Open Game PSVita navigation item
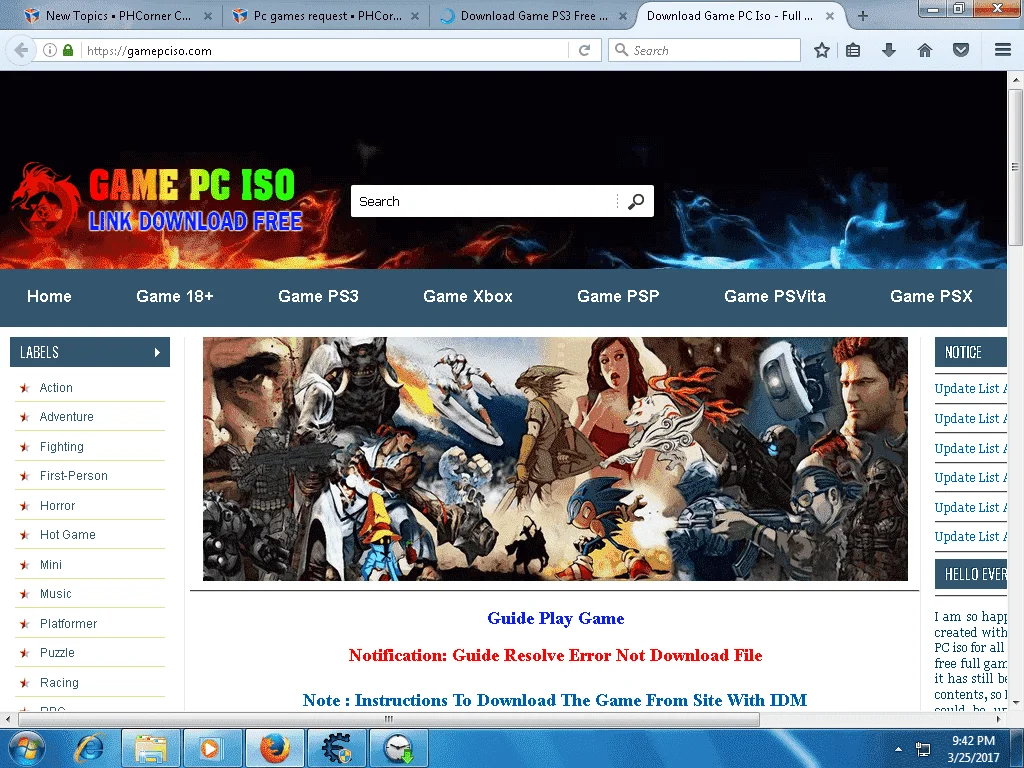 [775, 296]
